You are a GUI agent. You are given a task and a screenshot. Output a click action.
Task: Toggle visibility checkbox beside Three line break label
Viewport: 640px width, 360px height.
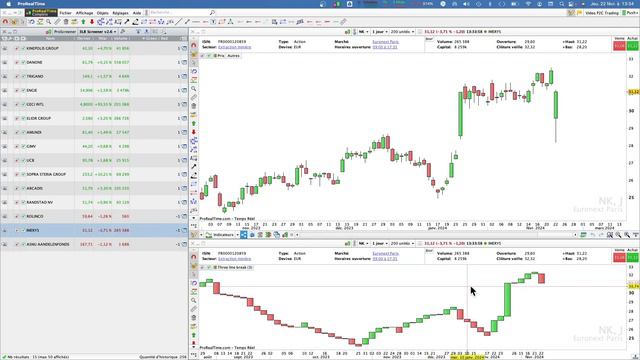click(209, 267)
